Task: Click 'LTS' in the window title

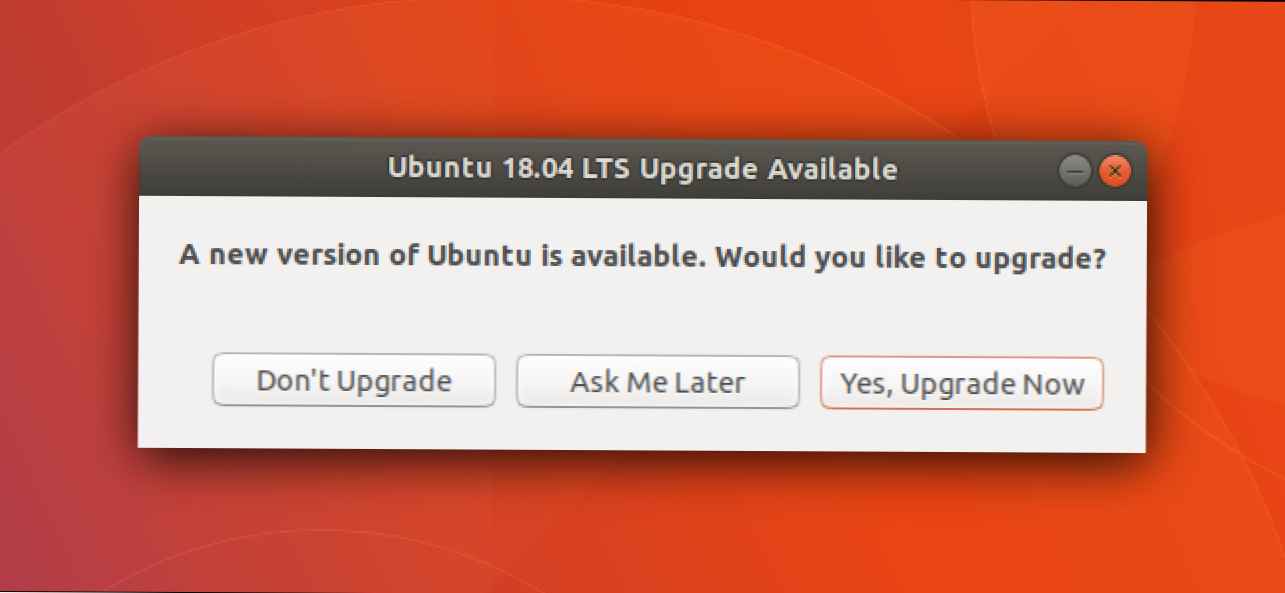Action: [x=606, y=169]
